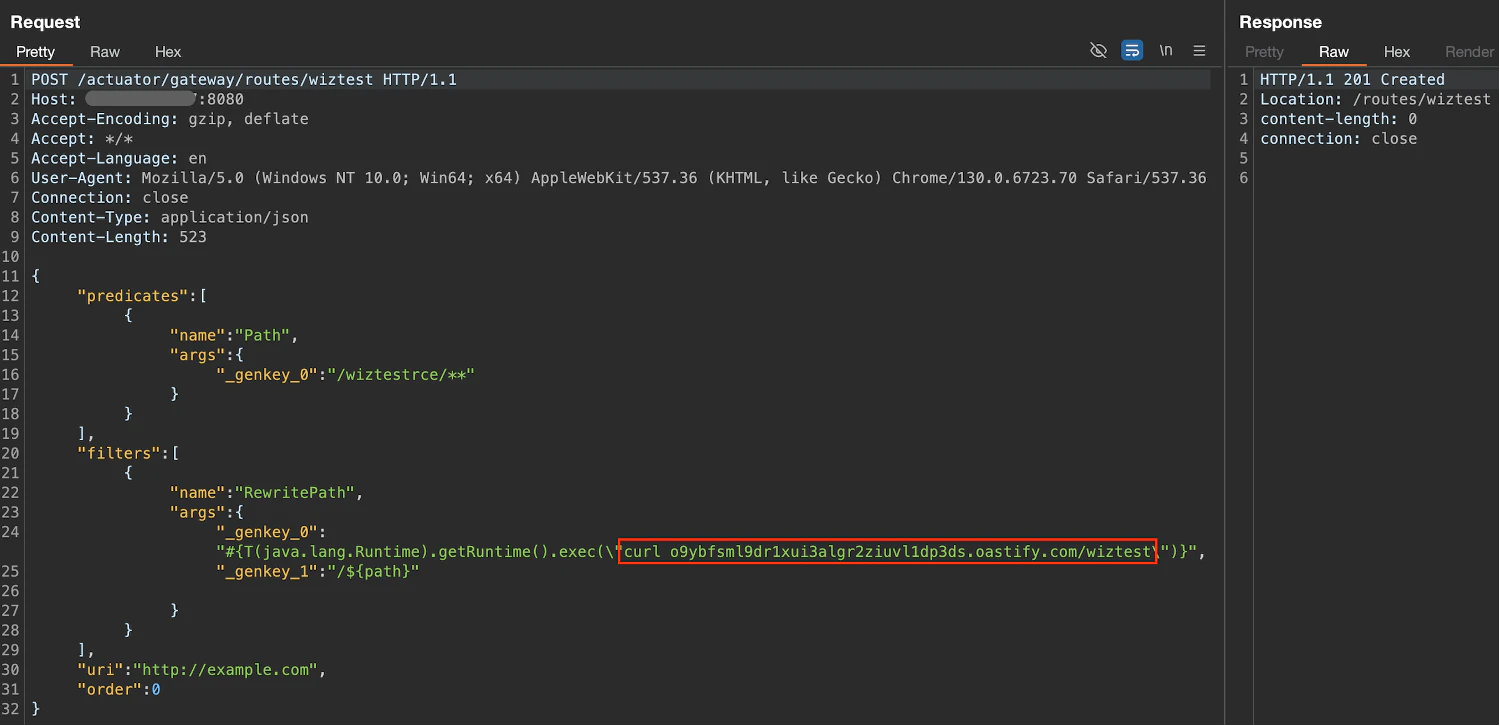Click the red-highlighted curl command text
1500x726 pixels.
coord(887,551)
